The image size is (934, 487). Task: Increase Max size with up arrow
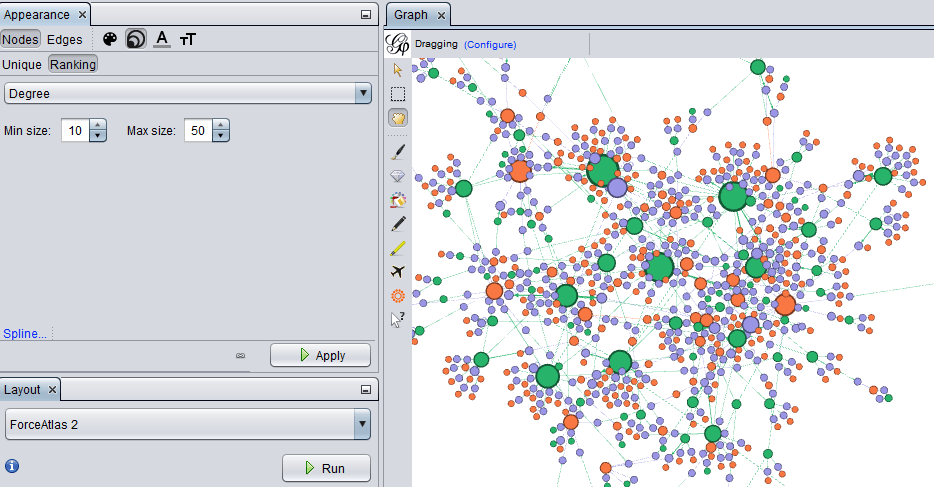221,125
